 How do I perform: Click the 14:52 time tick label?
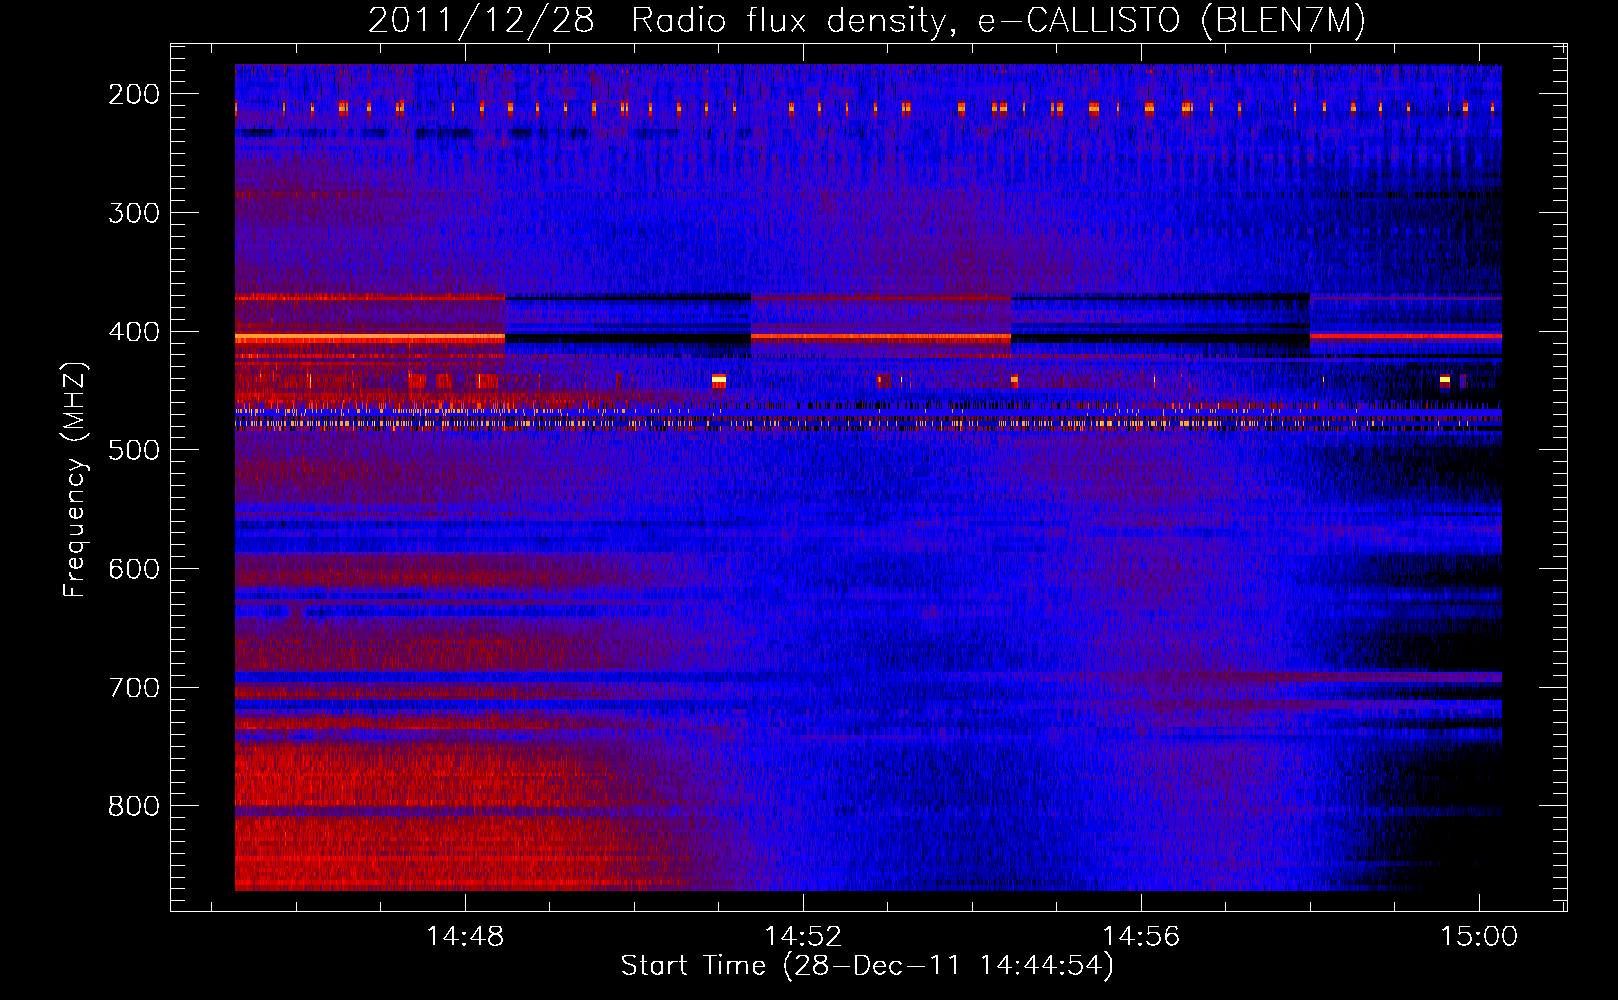(803, 937)
